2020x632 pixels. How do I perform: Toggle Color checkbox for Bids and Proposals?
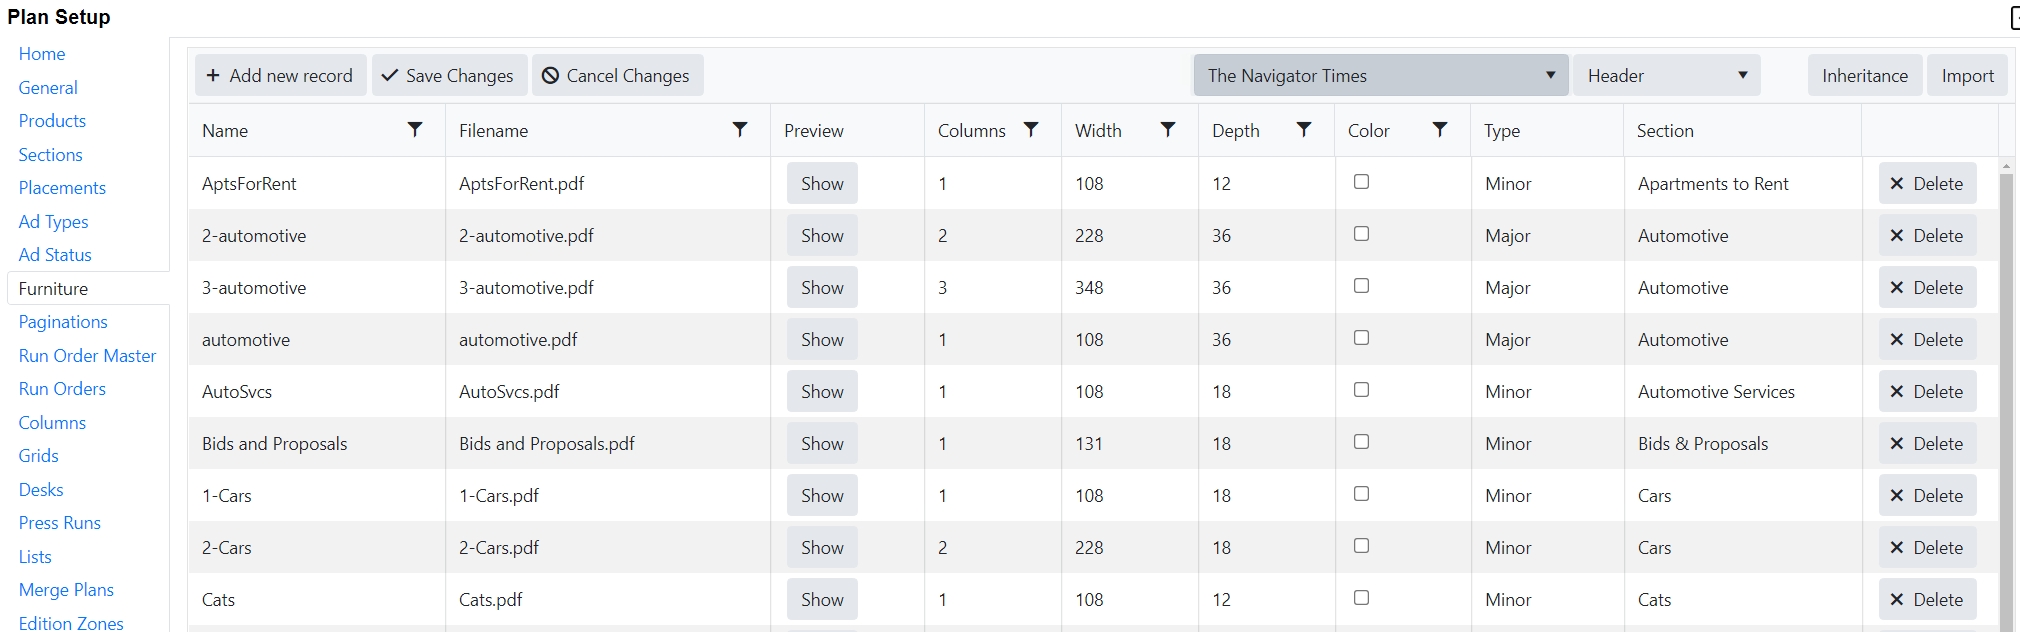[1361, 442]
